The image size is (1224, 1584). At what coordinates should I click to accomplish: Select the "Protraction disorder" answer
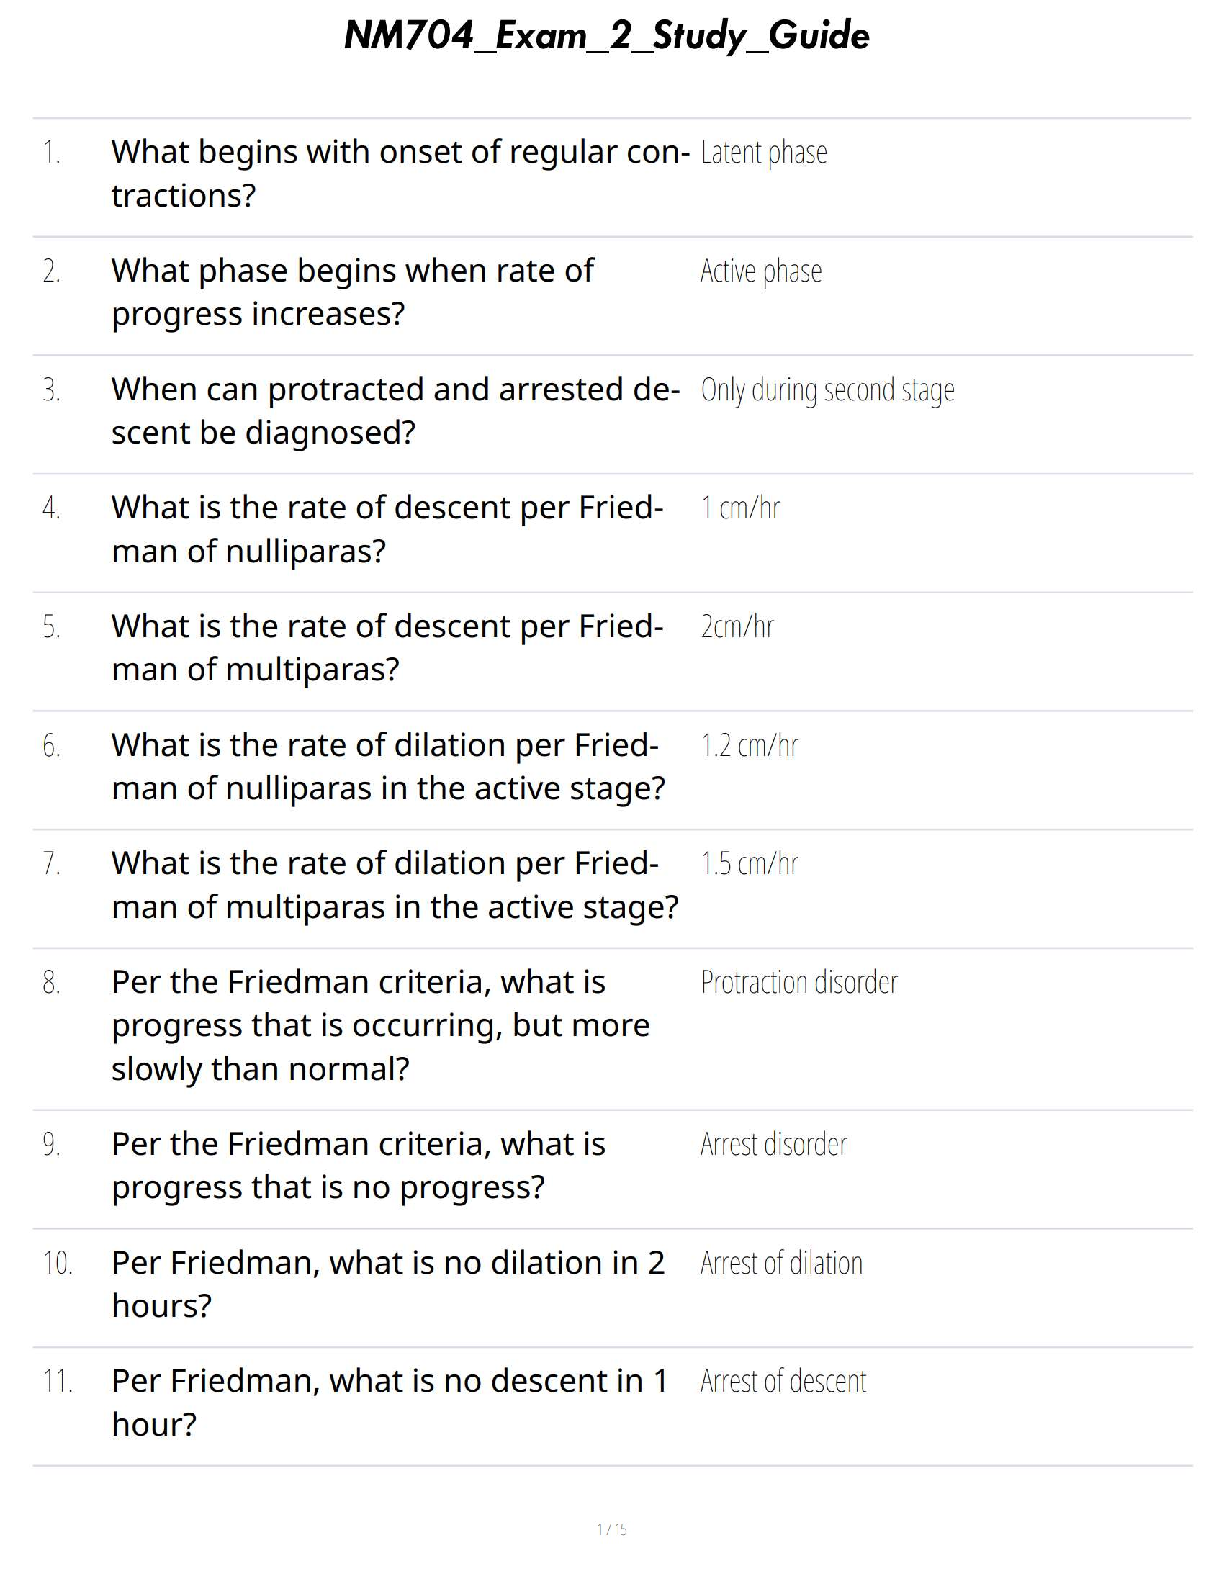(x=799, y=983)
